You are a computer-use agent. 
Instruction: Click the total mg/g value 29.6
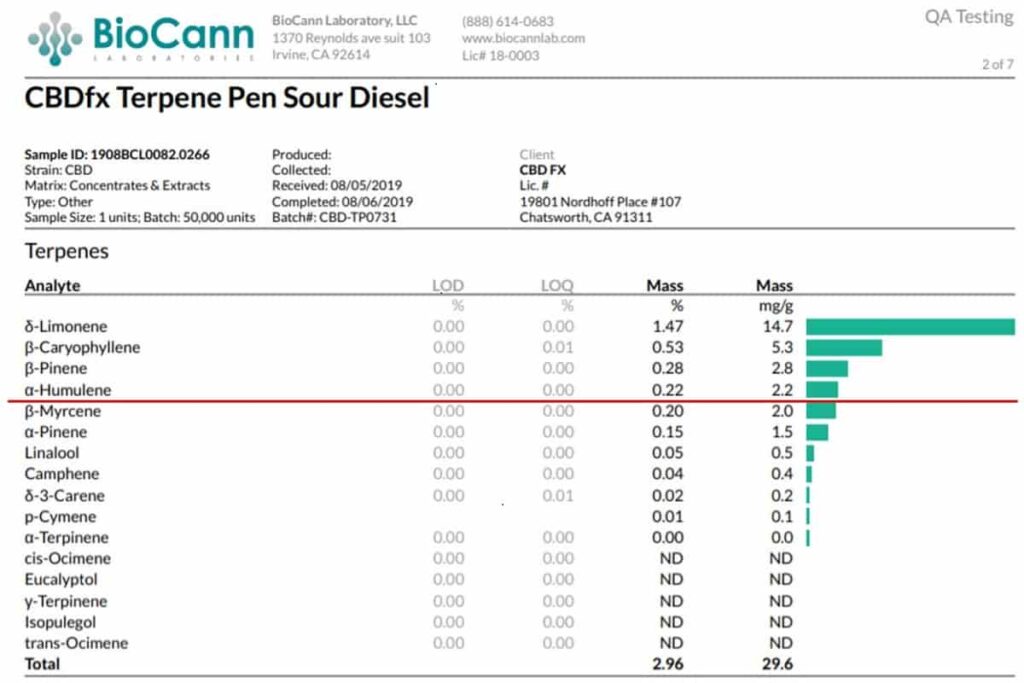pos(777,664)
